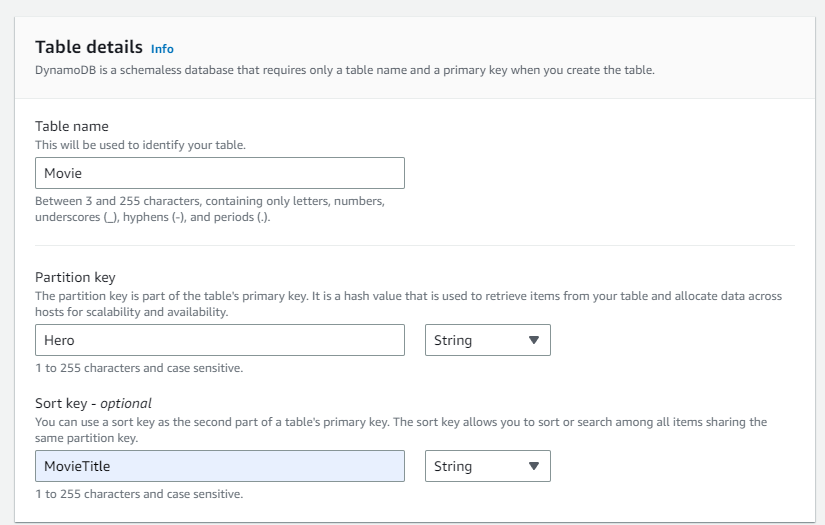
Task: Click the partition key hash value description paragraph
Action: point(408,304)
